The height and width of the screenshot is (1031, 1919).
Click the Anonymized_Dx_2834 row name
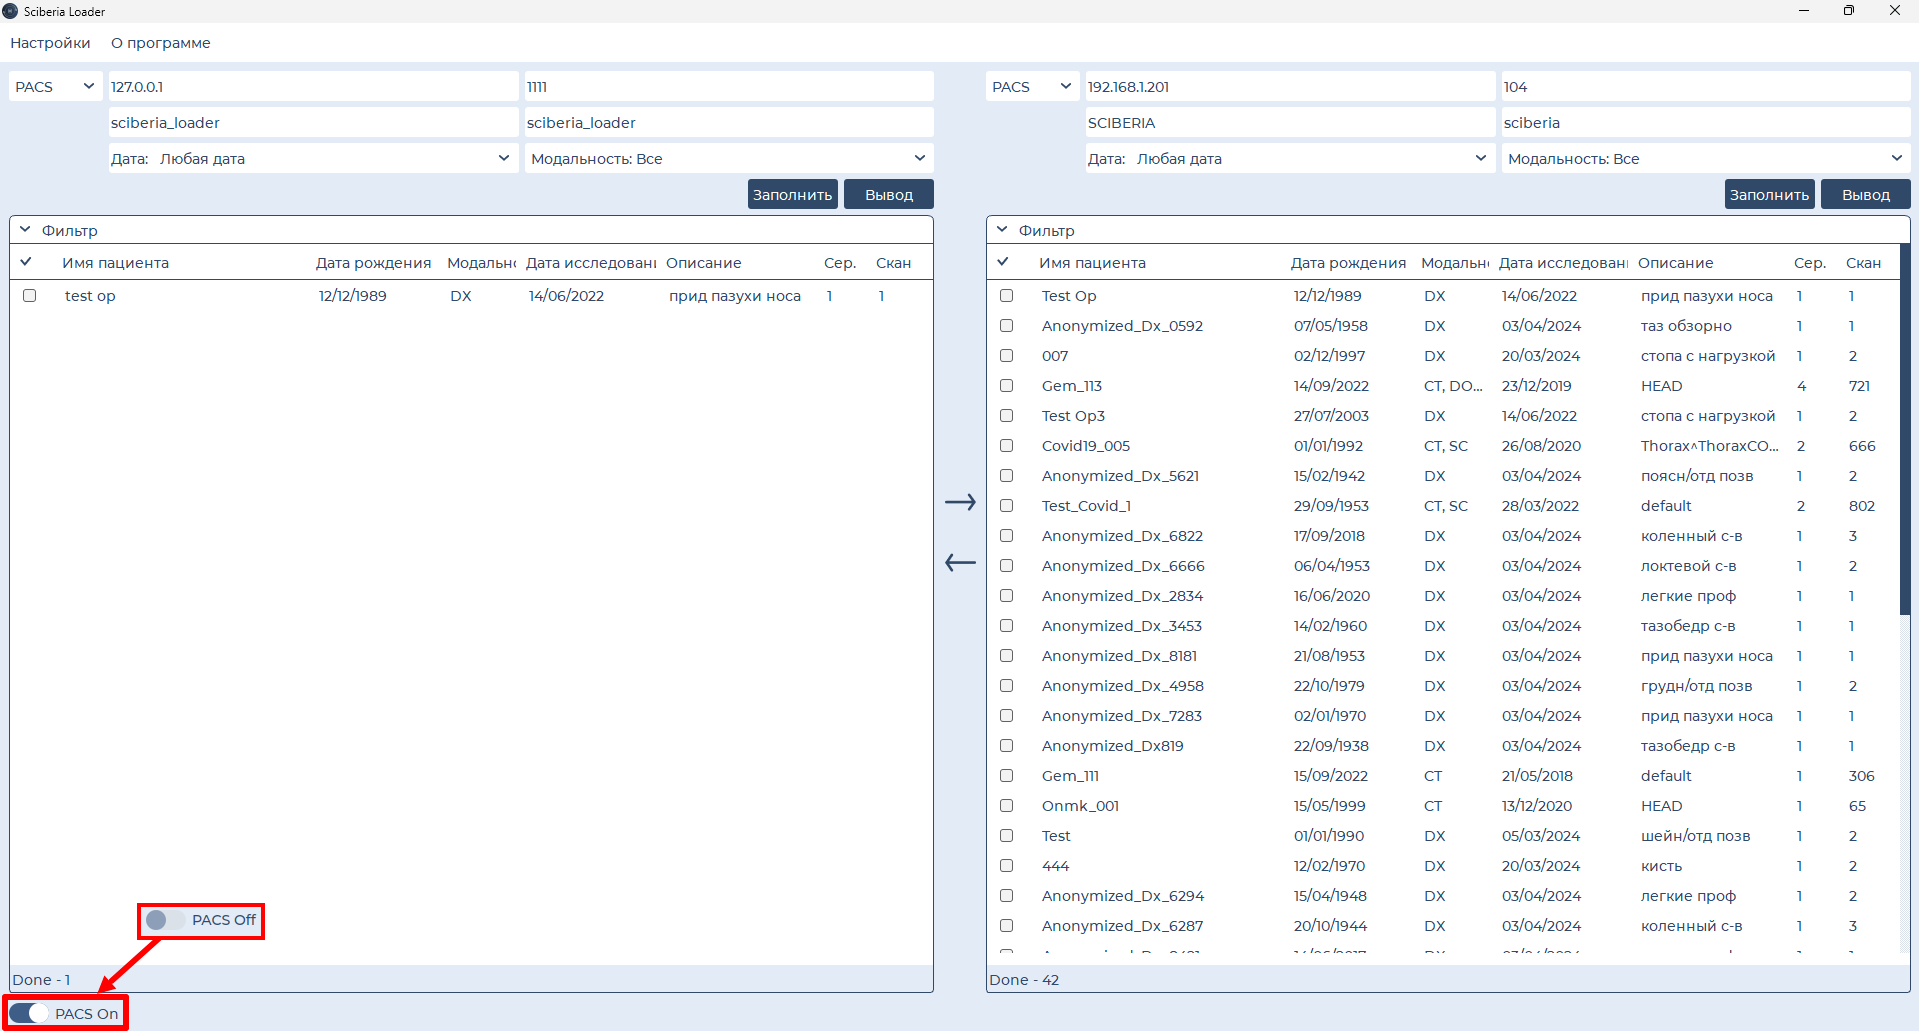1122,596
